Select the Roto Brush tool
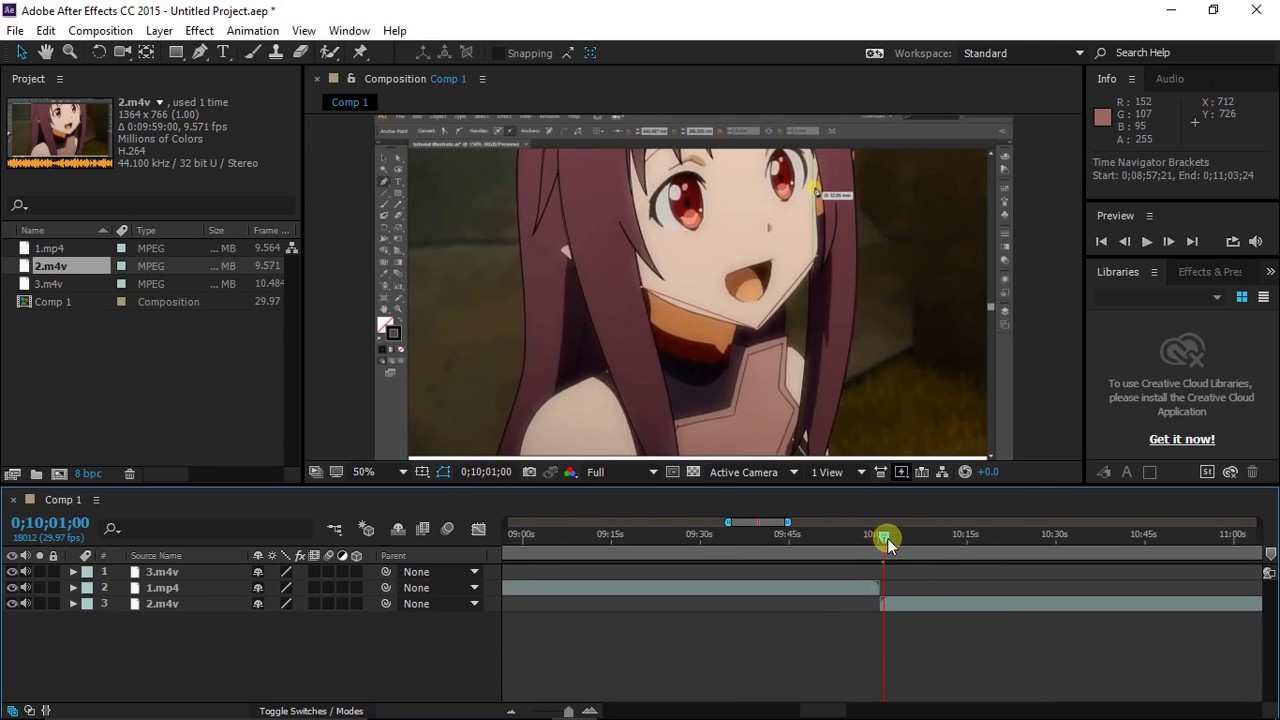 [x=329, y=53]
